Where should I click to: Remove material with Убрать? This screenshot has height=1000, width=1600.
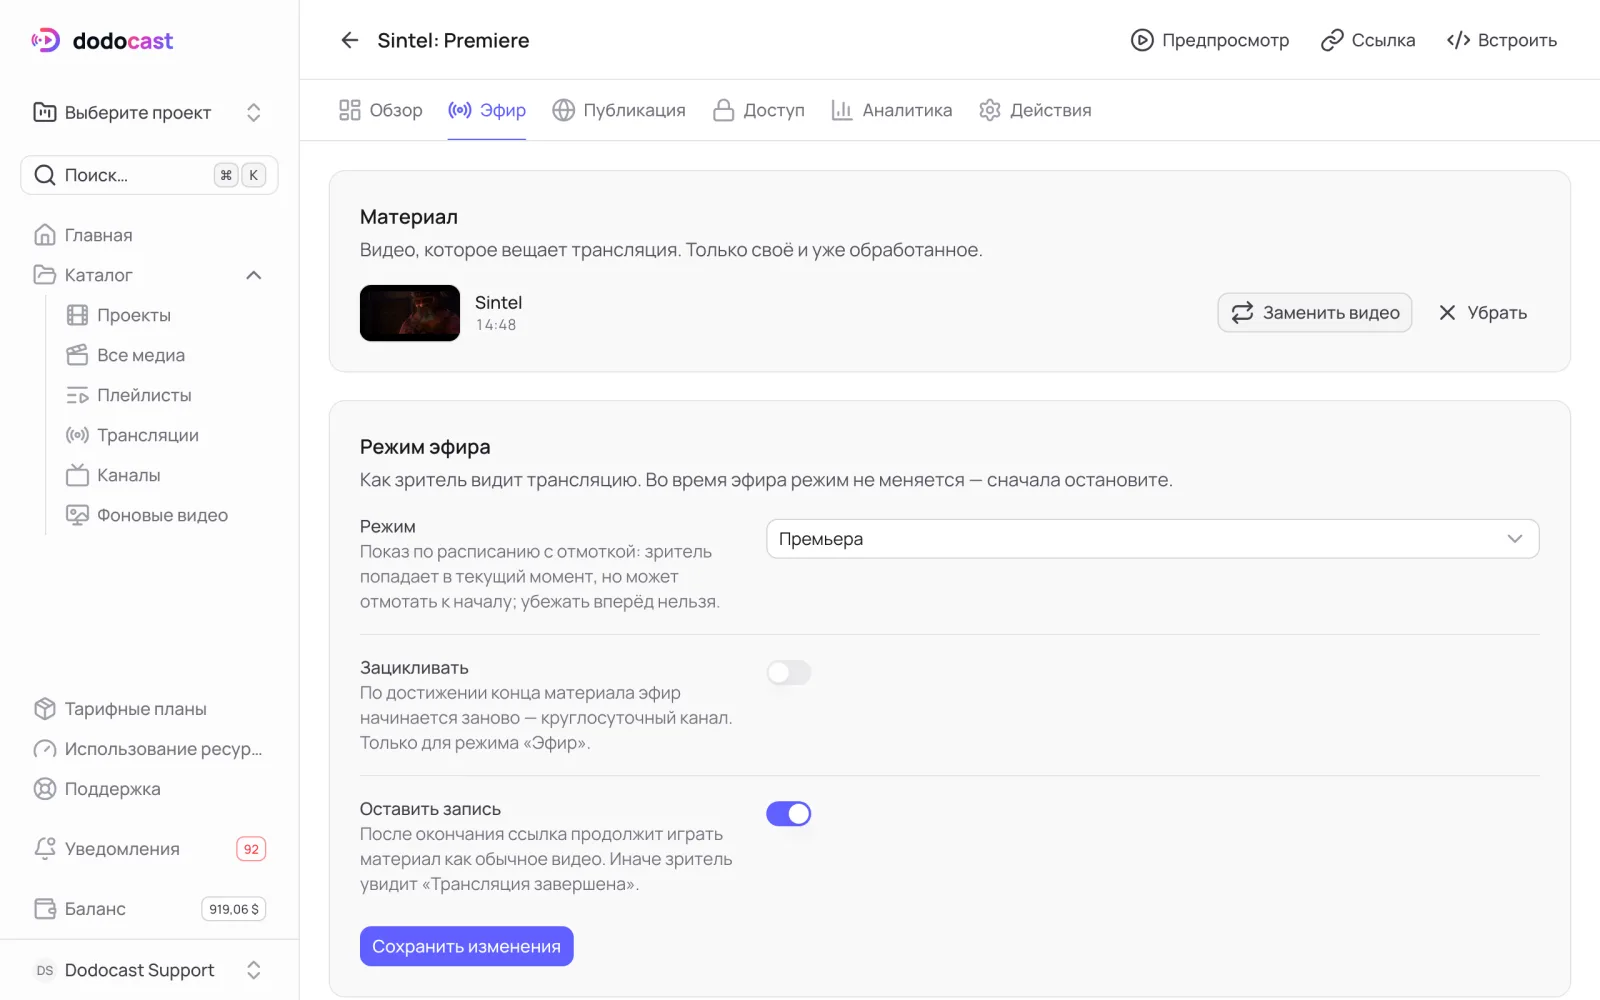1483,313
